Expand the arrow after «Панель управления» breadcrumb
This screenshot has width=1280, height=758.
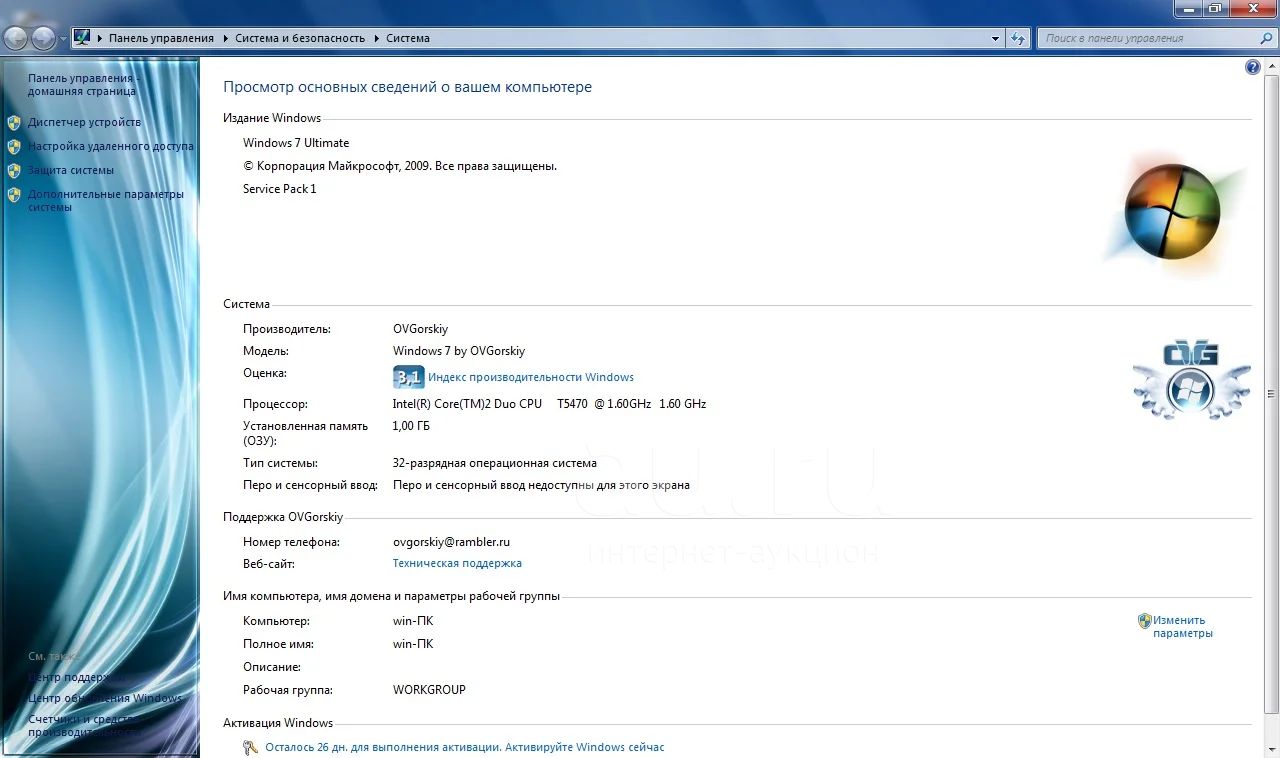pos(225,38)
